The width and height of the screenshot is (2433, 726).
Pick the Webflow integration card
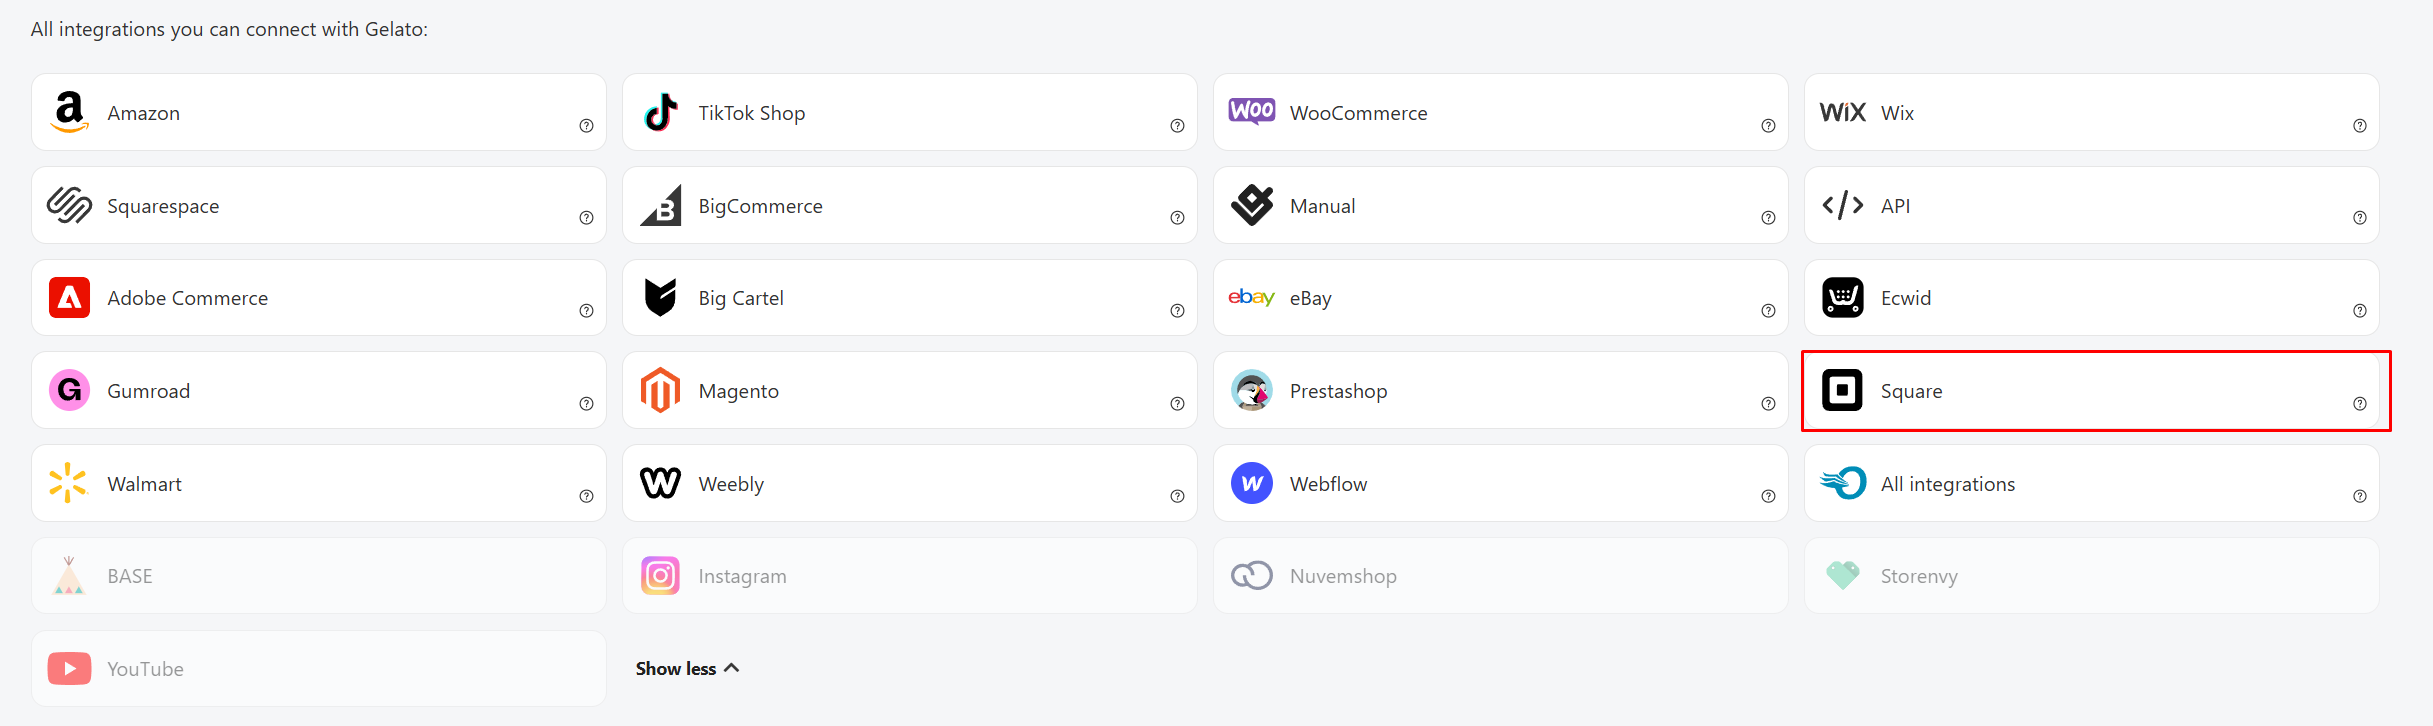coord(1499,484)
